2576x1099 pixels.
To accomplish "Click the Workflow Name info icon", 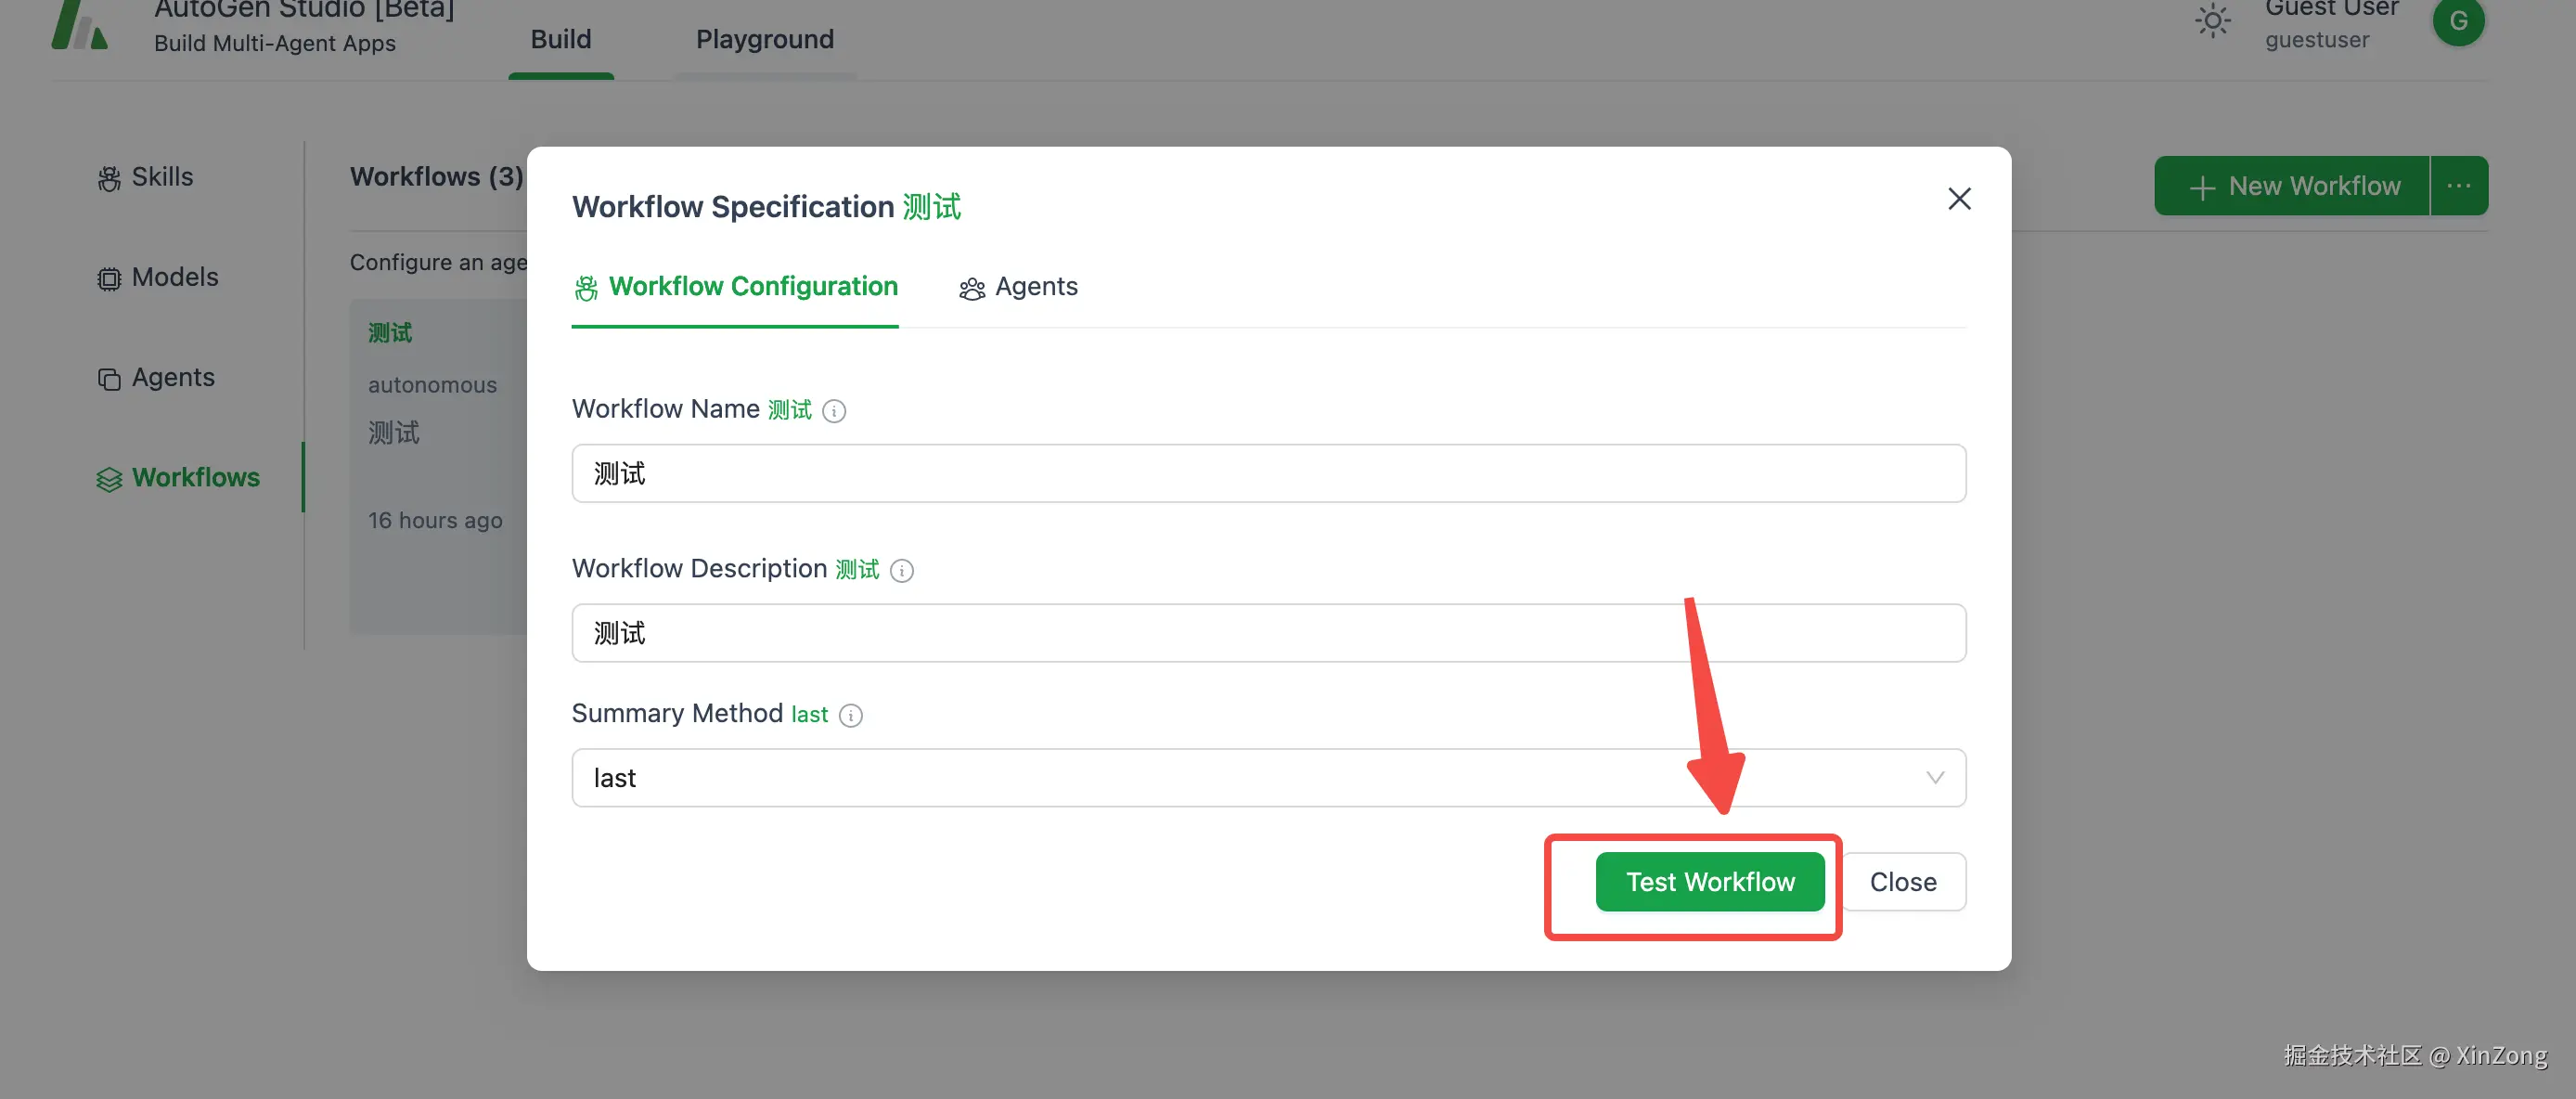I will [x=834, y=411].
